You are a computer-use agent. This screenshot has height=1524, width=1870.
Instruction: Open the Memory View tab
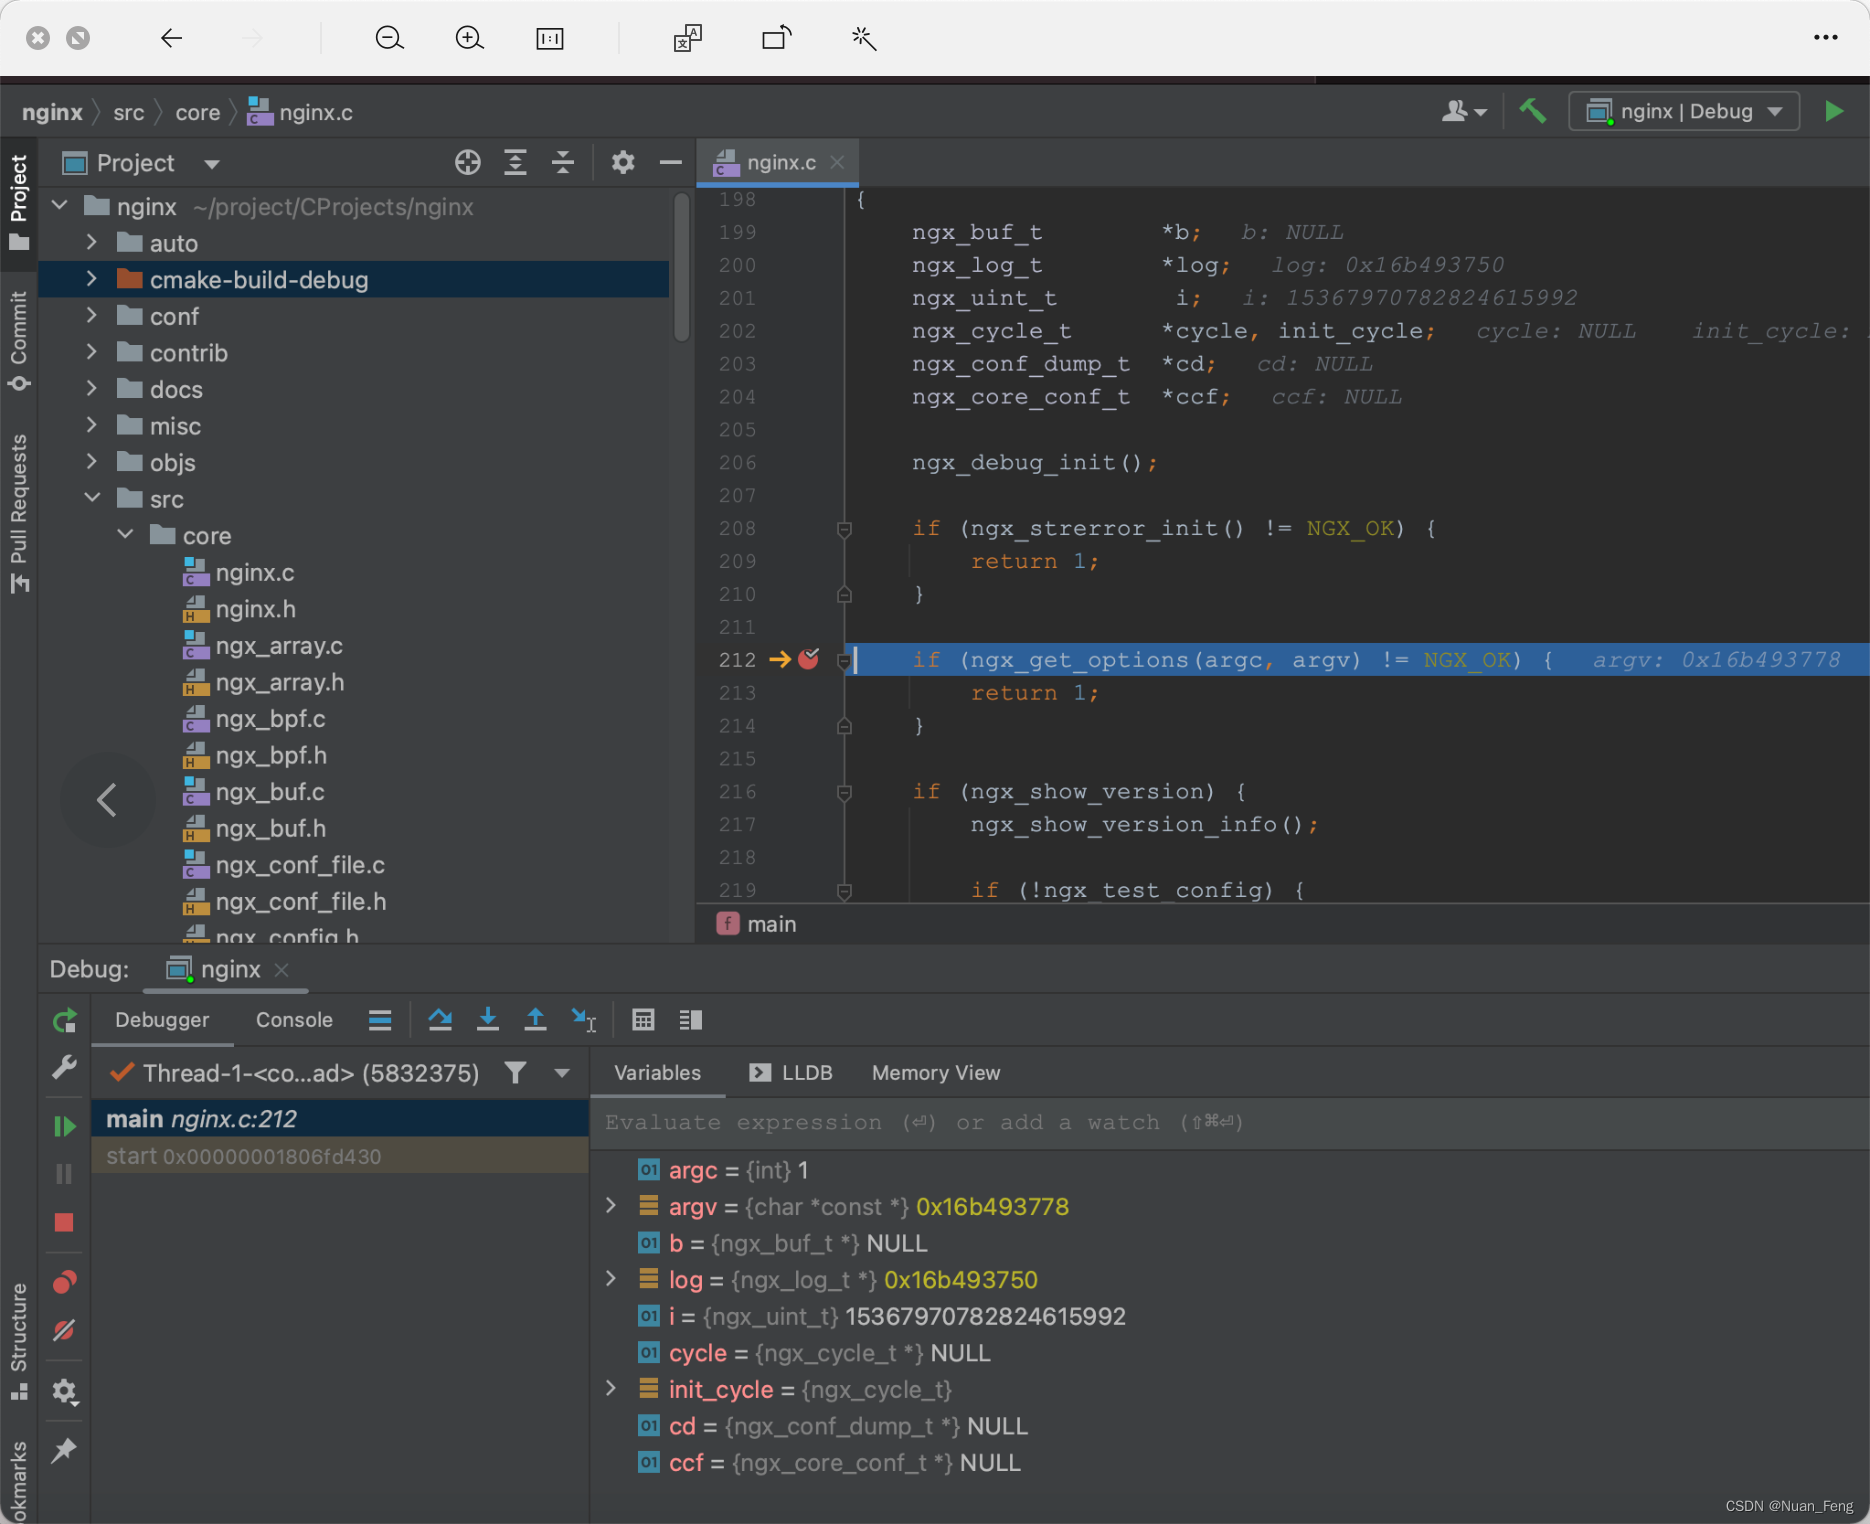[936, 1073]
